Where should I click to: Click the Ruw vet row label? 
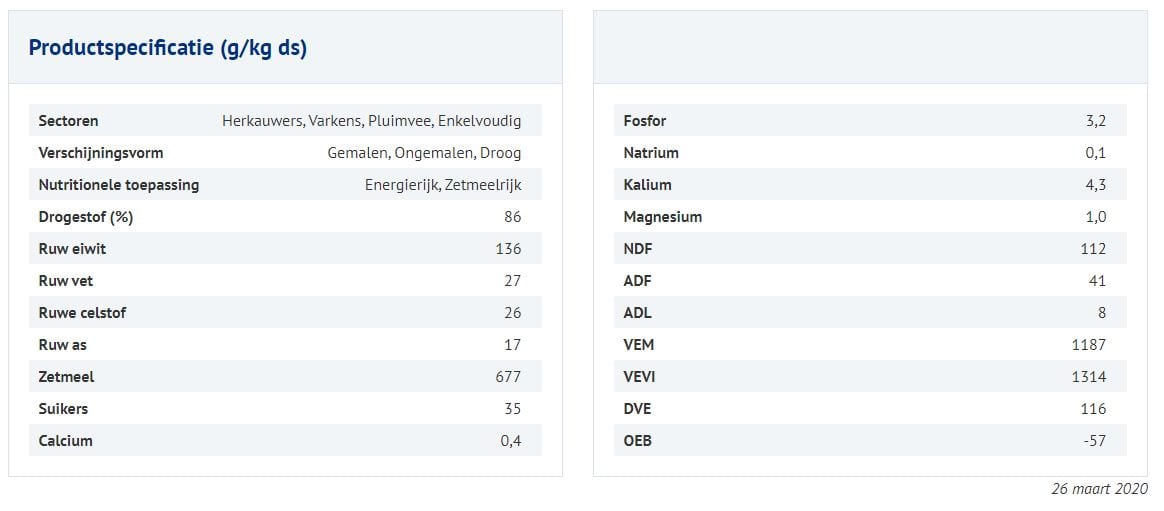[x=66, y=281]
